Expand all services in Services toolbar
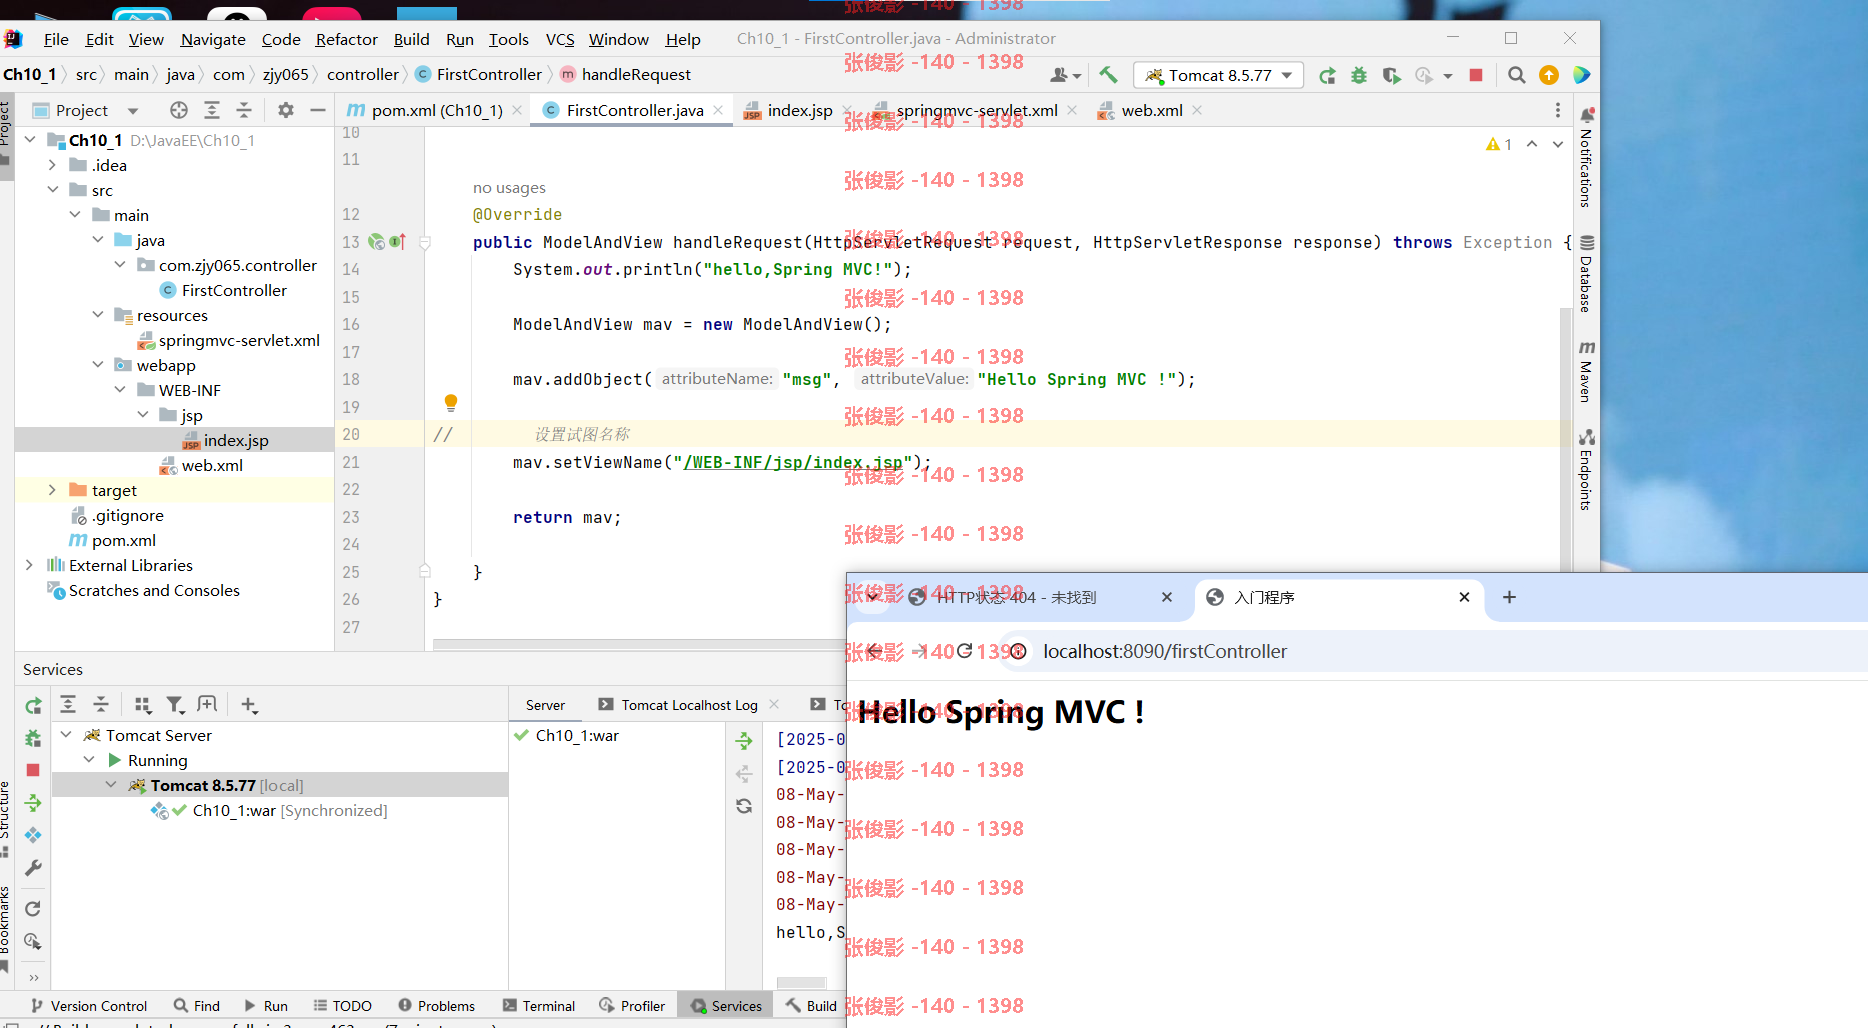The image size is (1868, 1028). pyautogui.click(x=68, y=705)
